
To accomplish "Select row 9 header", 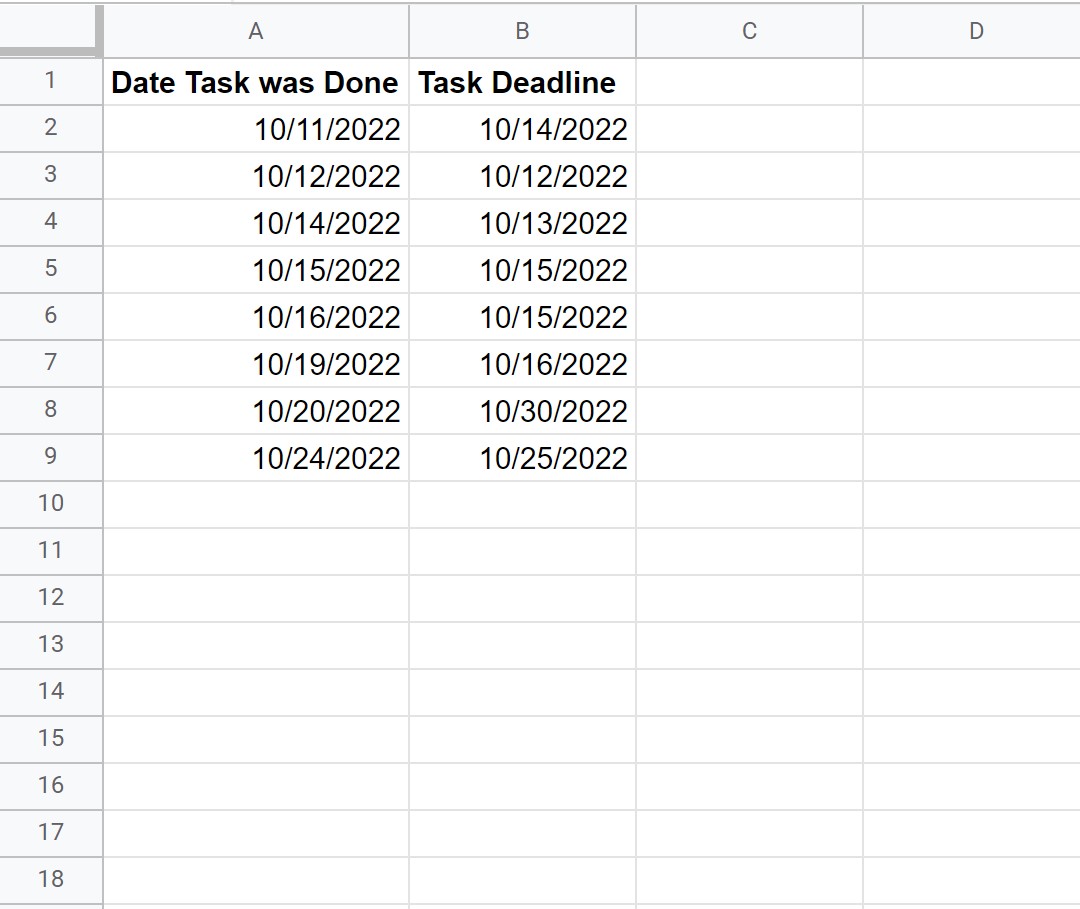I will click(x=51, y=457).
